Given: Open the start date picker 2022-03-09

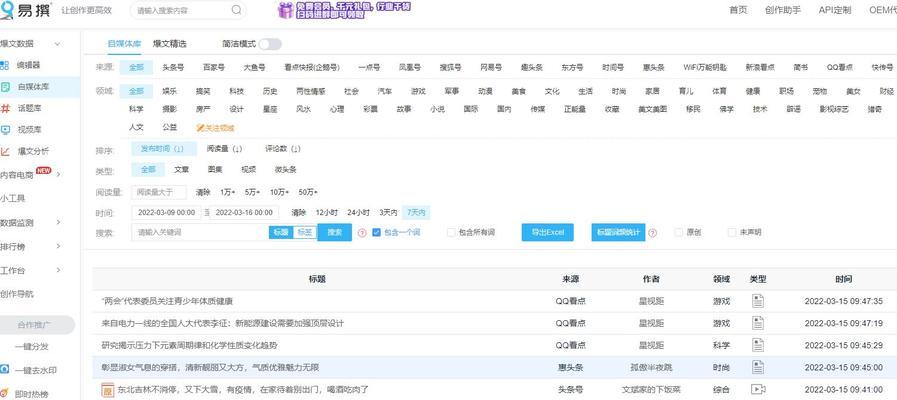Looking at the screenshot, I should [x=166, y=213].
